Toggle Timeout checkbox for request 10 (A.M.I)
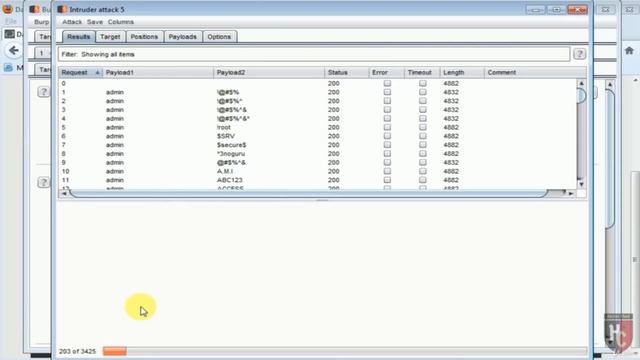The width and height of the screenshot is (640, 360). 422,171
